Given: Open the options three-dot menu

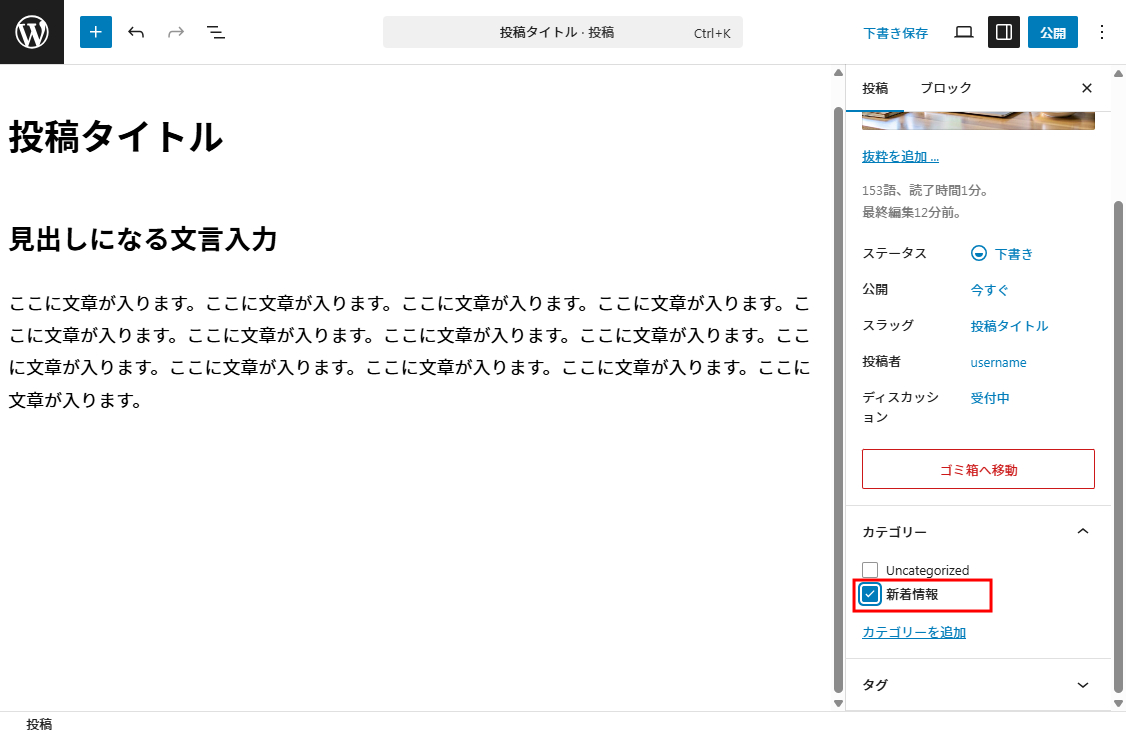Looking at the screenshot, I should pos(1102,32).
